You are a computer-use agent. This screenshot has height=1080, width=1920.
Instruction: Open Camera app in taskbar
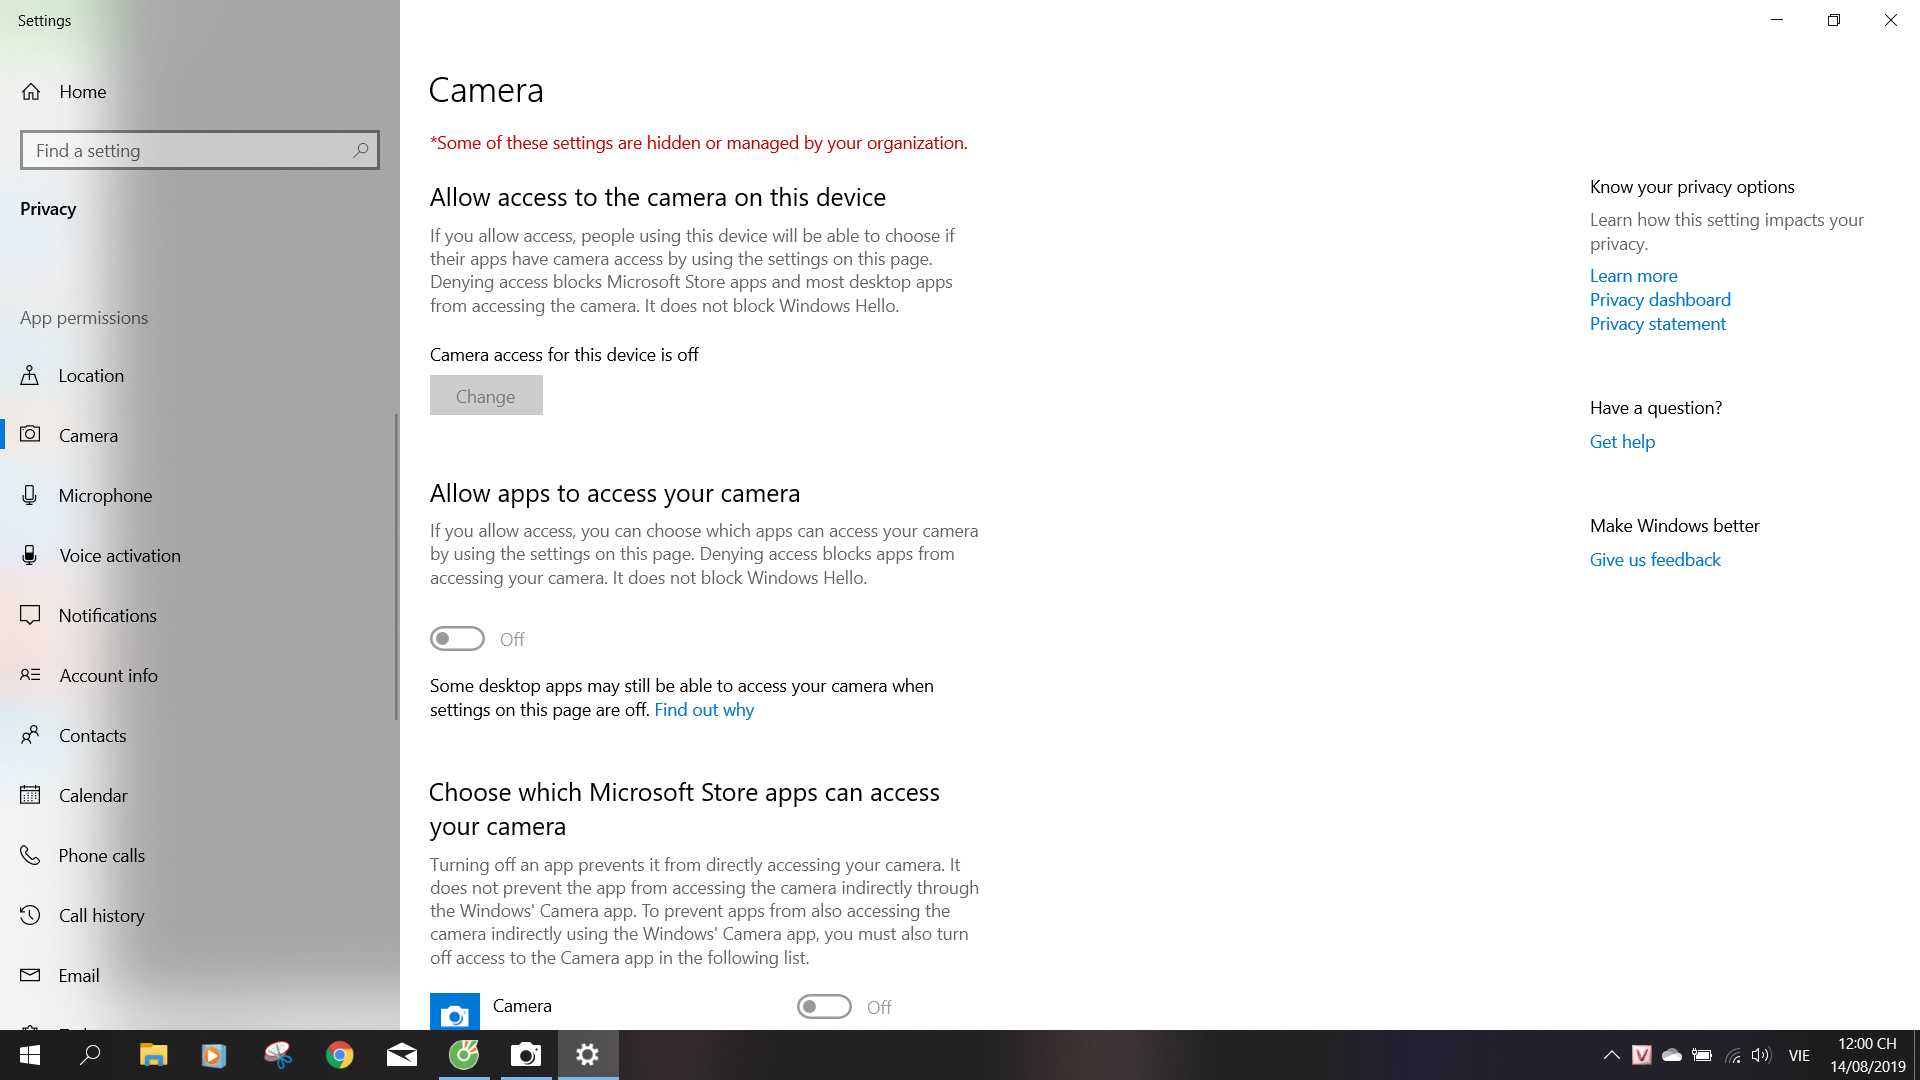(525, 1054)
